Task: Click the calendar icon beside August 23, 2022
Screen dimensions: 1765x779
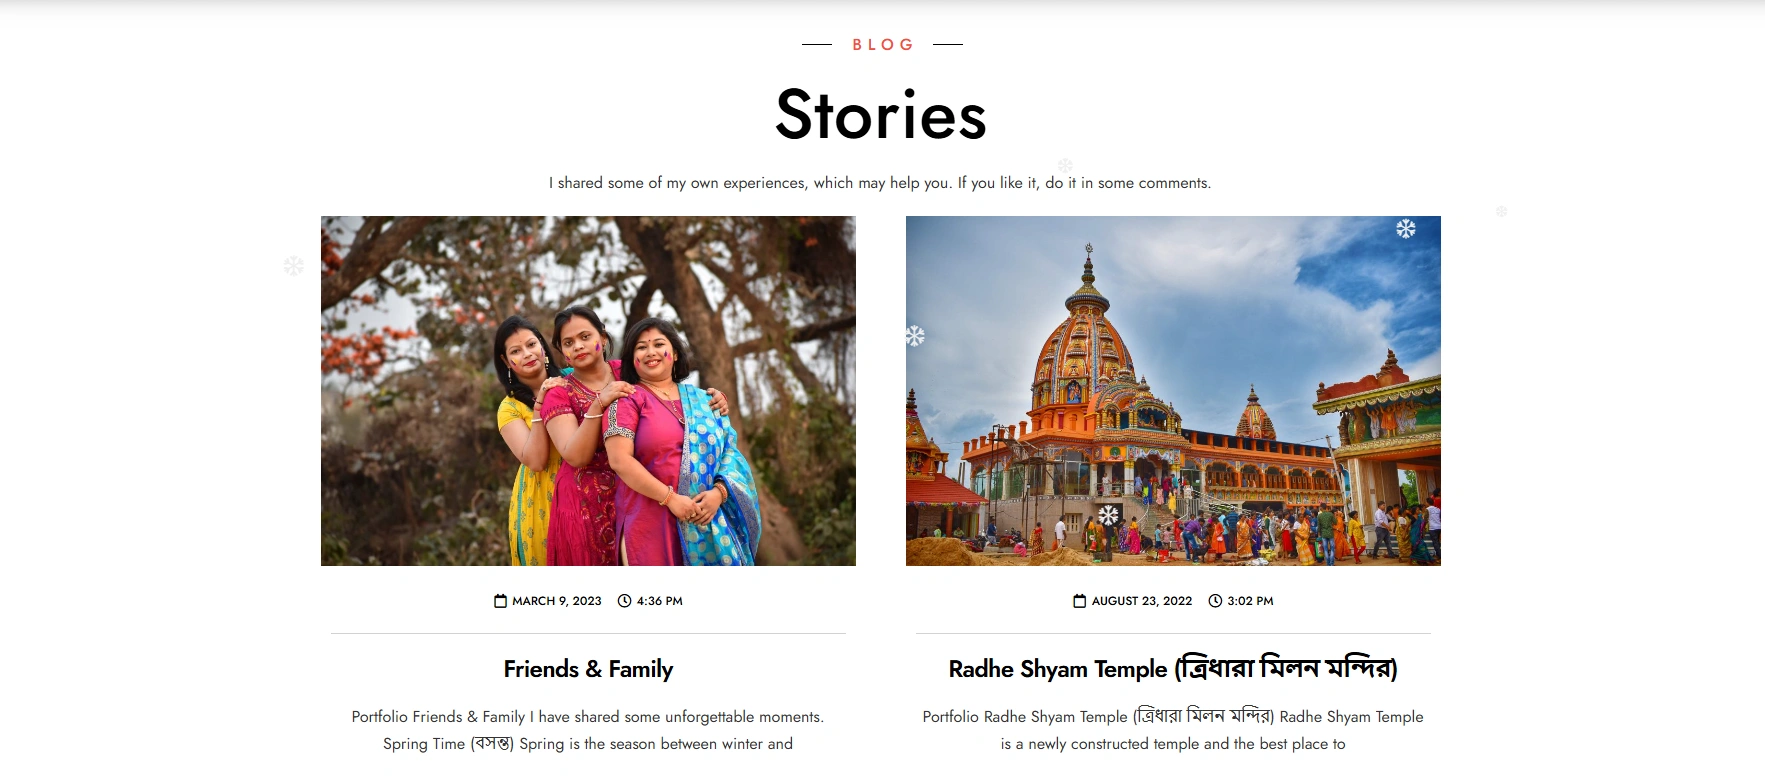Action: point(1080,601)
